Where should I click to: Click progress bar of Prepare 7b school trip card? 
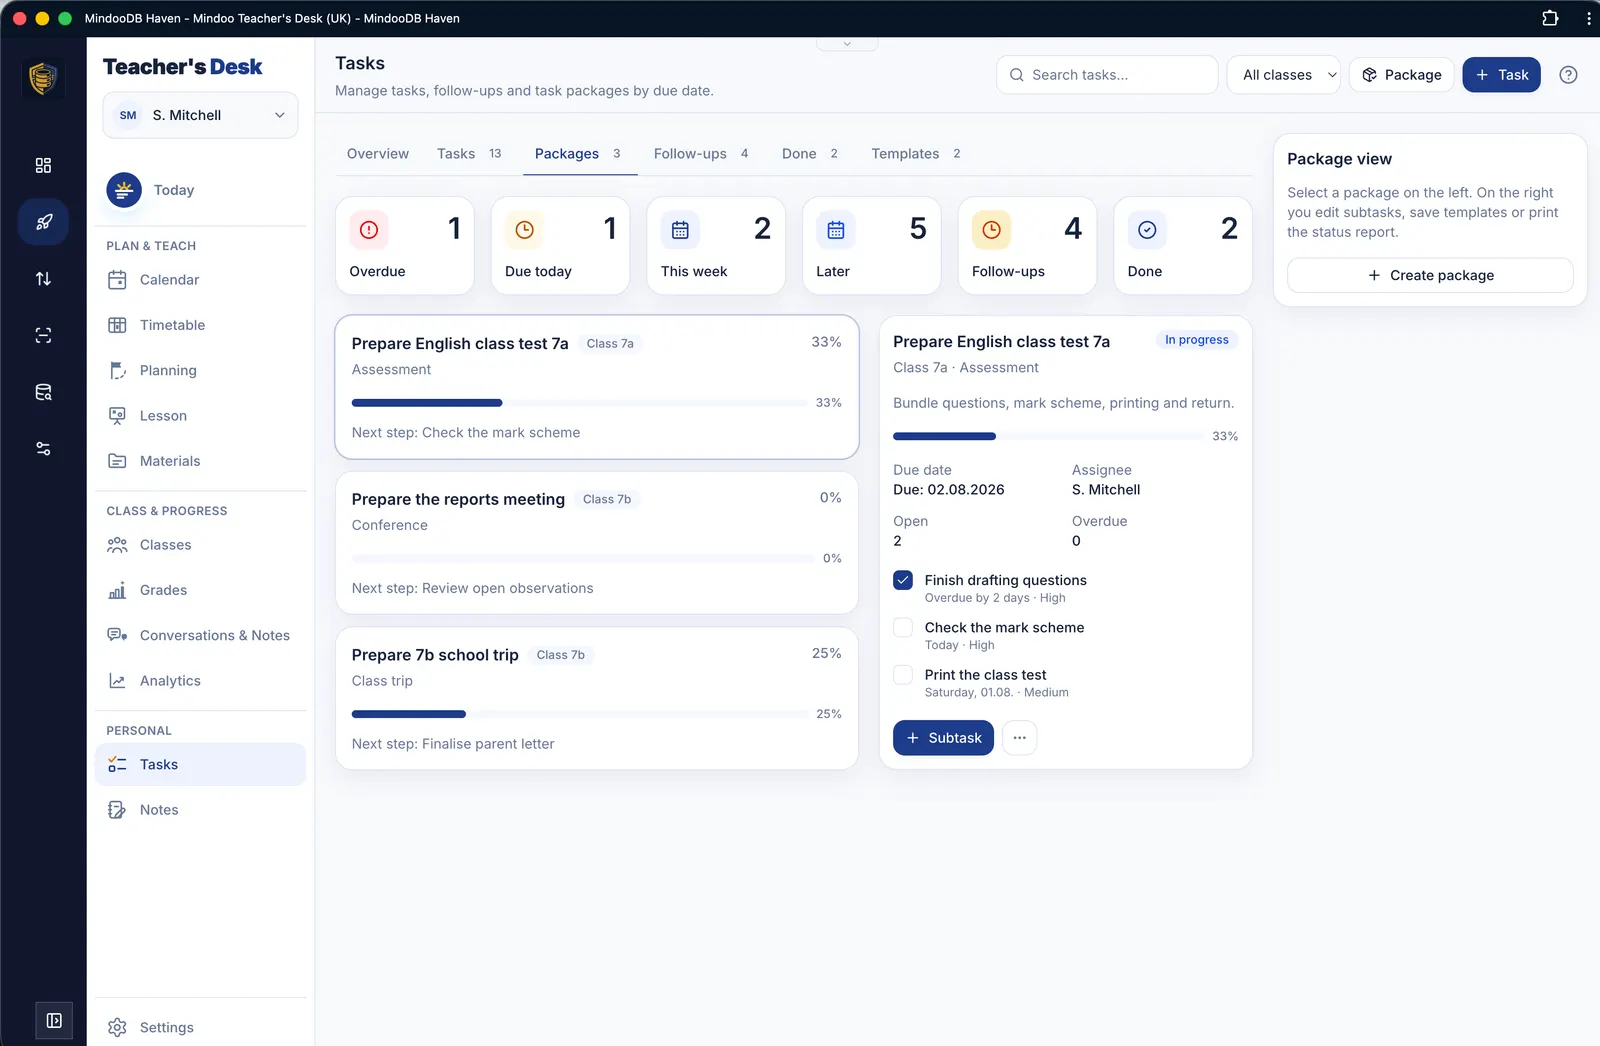tap(580, 714)
